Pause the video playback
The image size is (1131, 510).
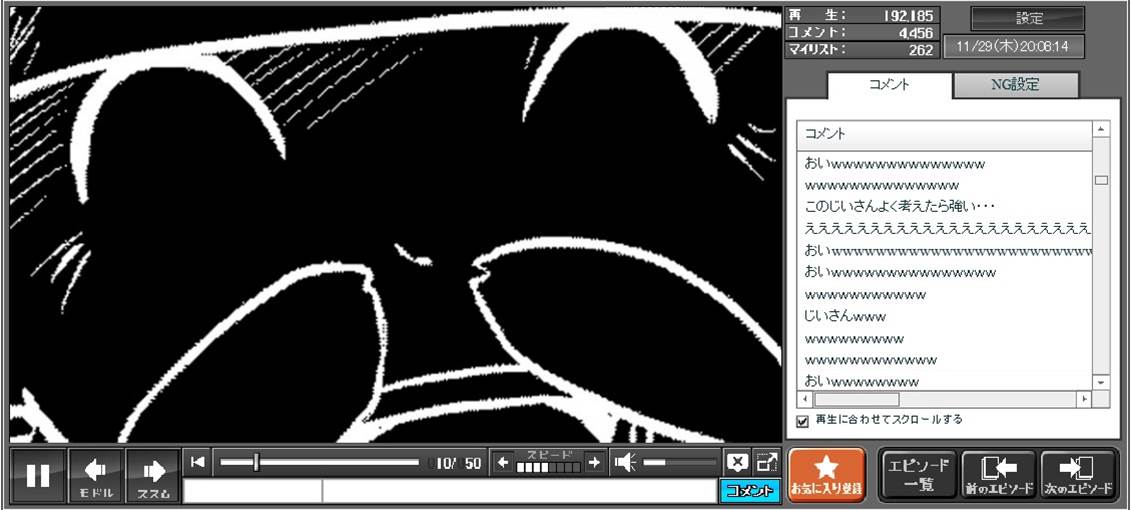pyautogui.click(x=38, y=476)
